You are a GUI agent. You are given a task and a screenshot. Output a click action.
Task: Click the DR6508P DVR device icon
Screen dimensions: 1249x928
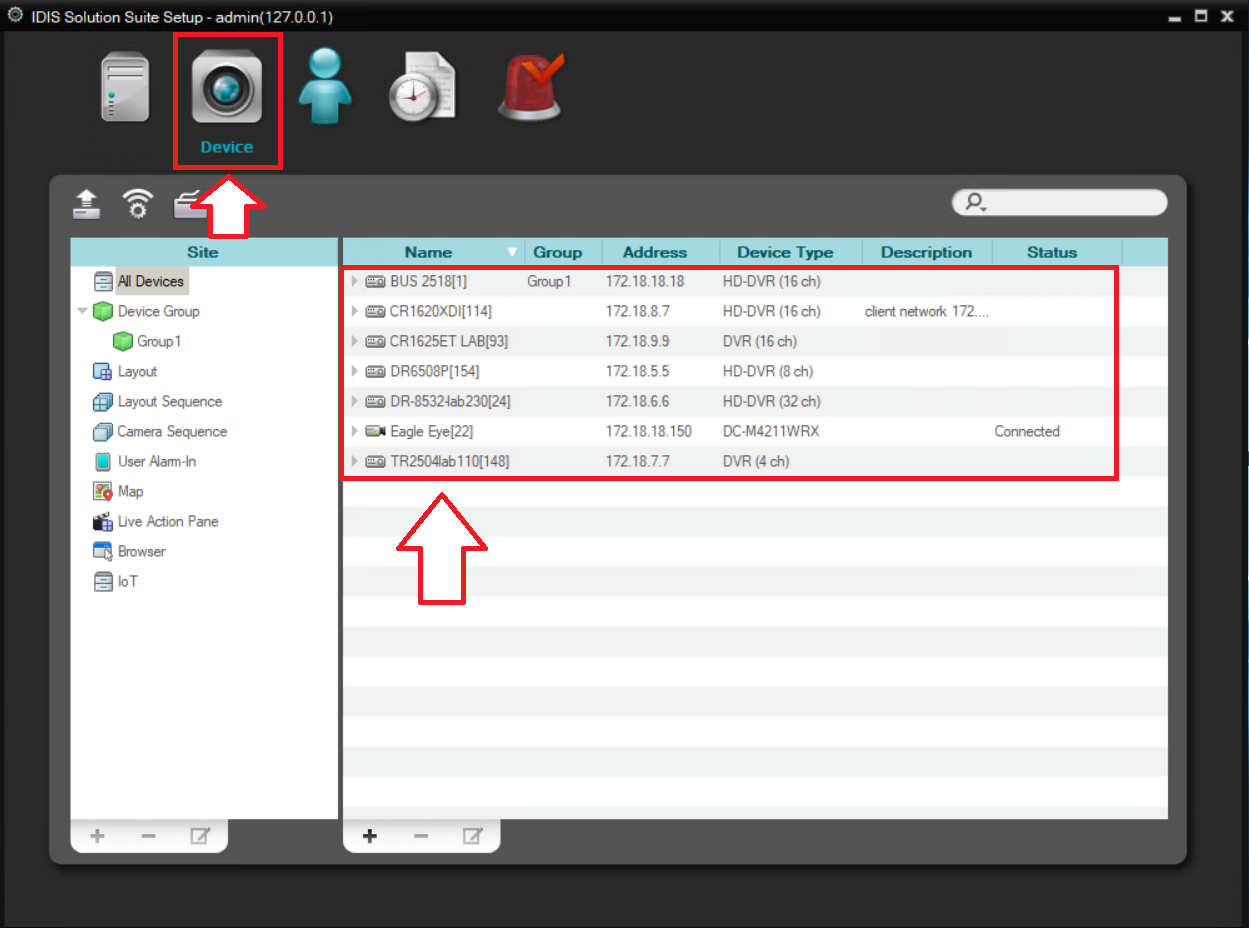click(375, 371)
